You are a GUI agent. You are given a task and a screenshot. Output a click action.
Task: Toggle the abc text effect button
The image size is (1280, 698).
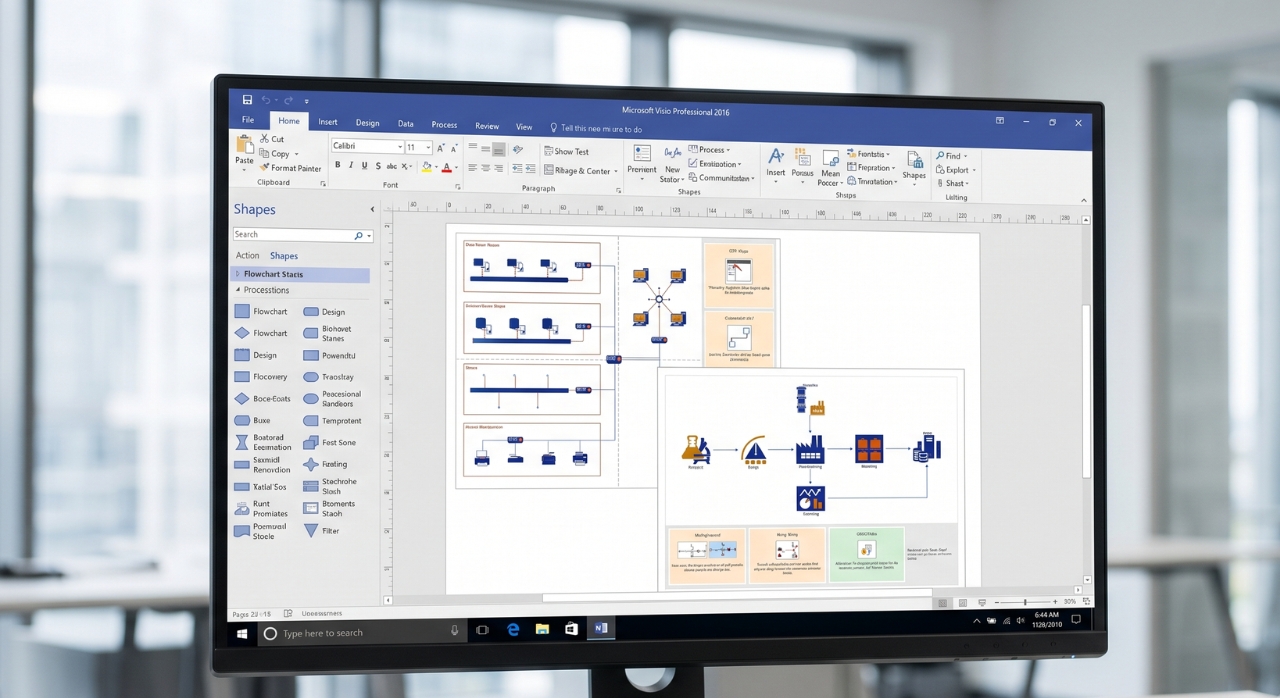pyautogui.click(x=391, y=166)
